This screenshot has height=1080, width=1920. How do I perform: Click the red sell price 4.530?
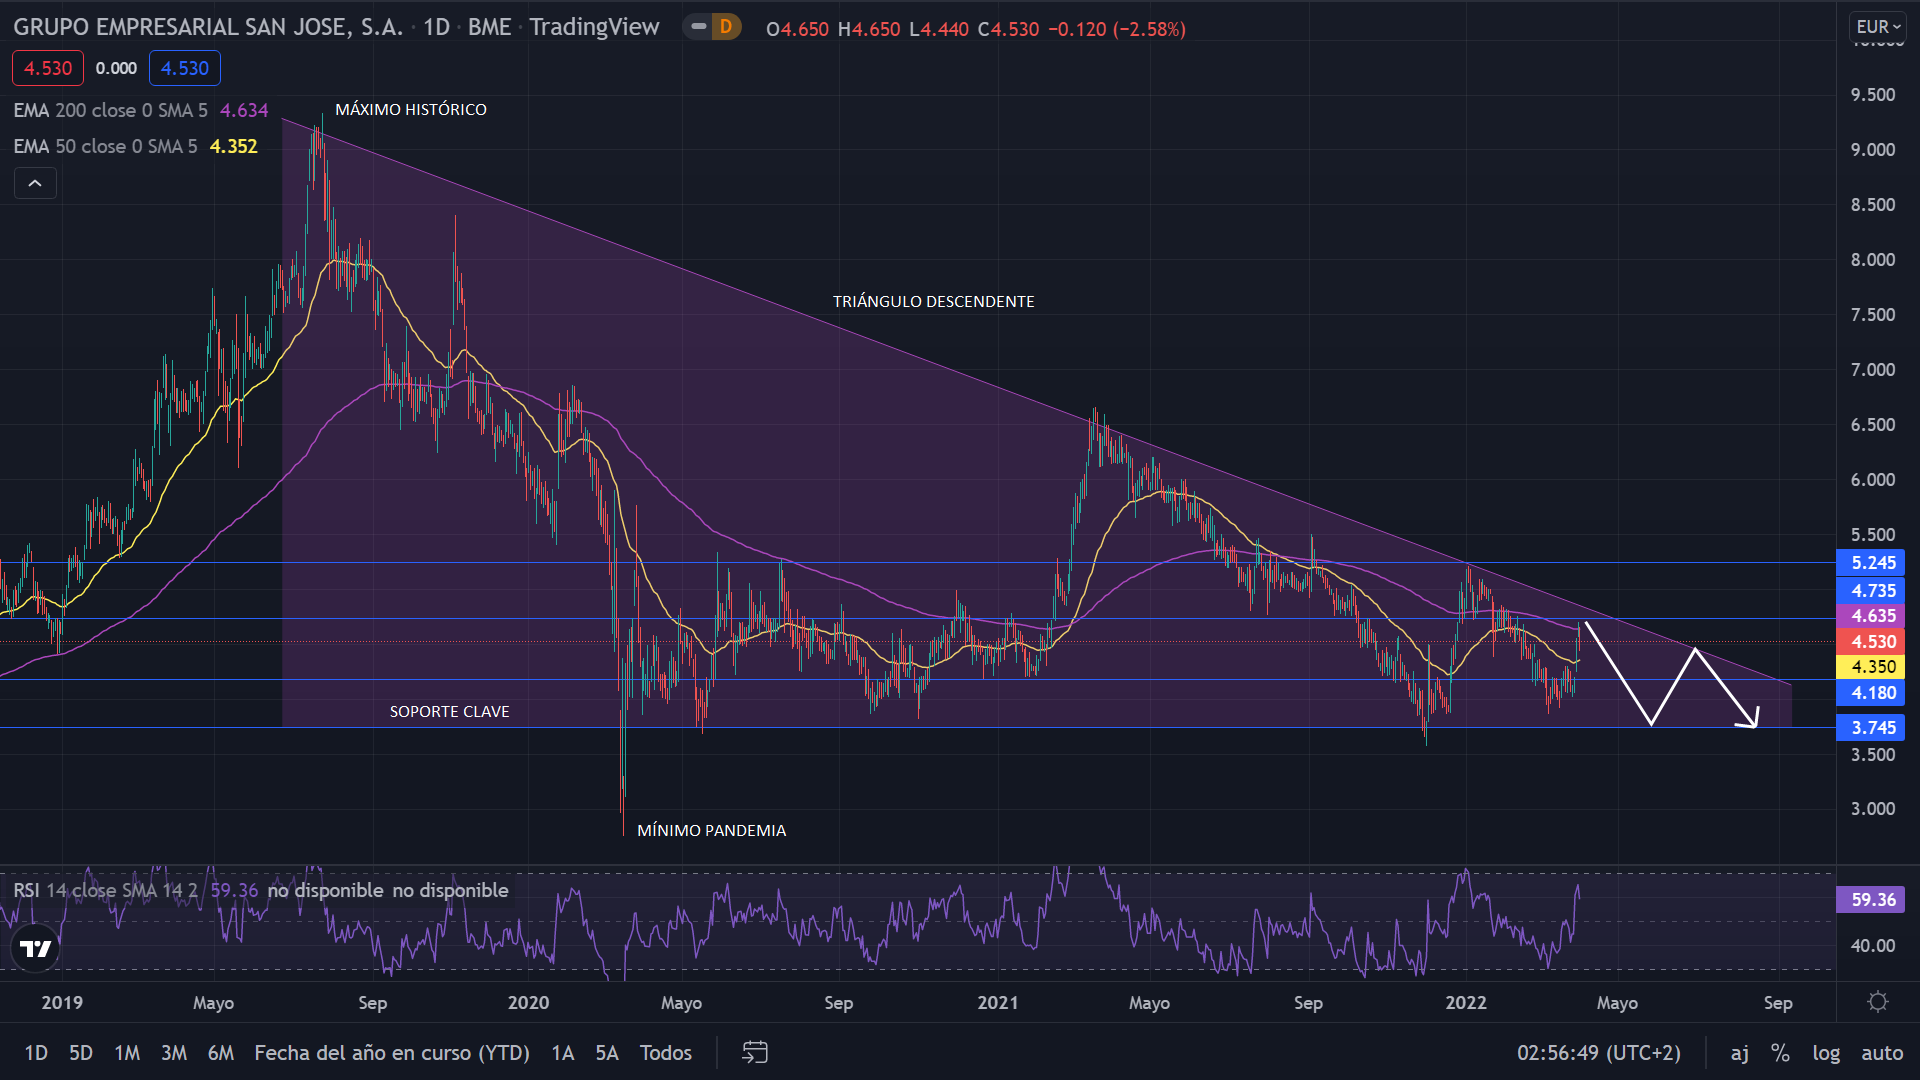tap(48, 68)
